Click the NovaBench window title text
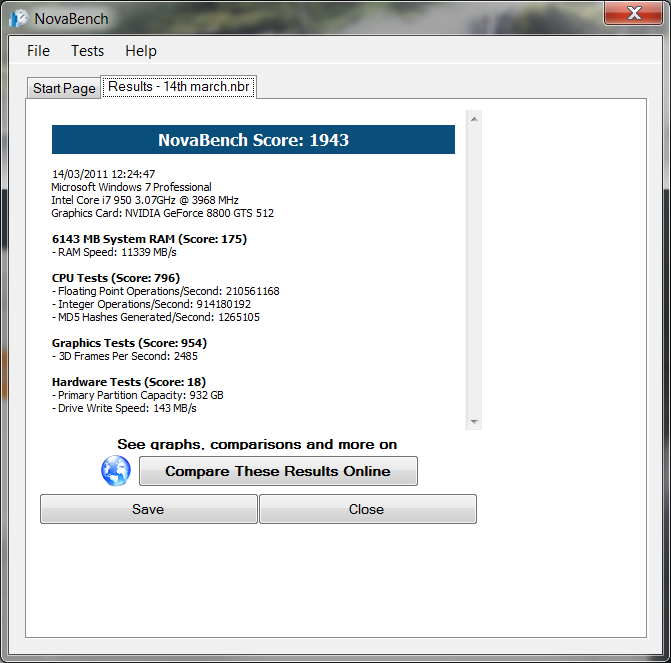 71,19
